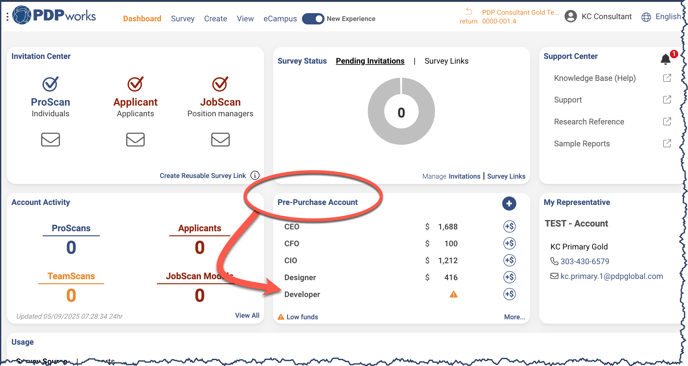Open the Survey menu
The image size is (688, 366).
click(183, 19)
